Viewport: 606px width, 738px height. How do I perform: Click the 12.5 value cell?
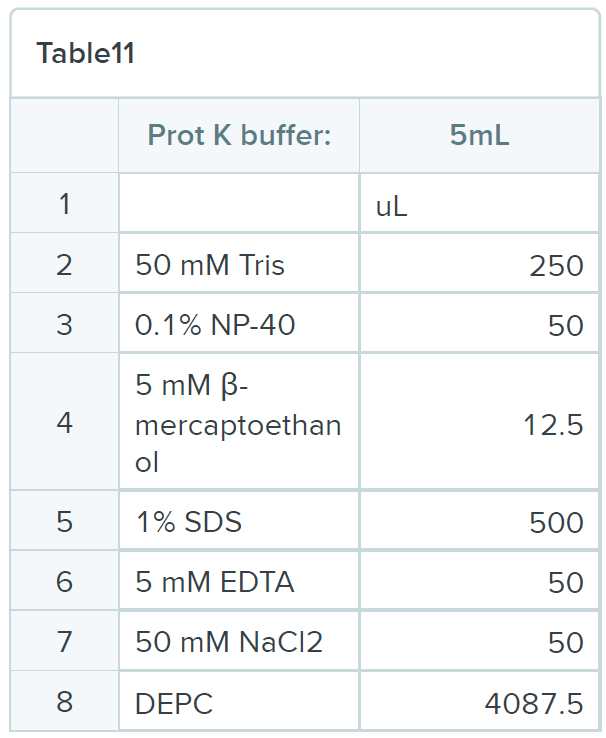[x=479, y=425]
